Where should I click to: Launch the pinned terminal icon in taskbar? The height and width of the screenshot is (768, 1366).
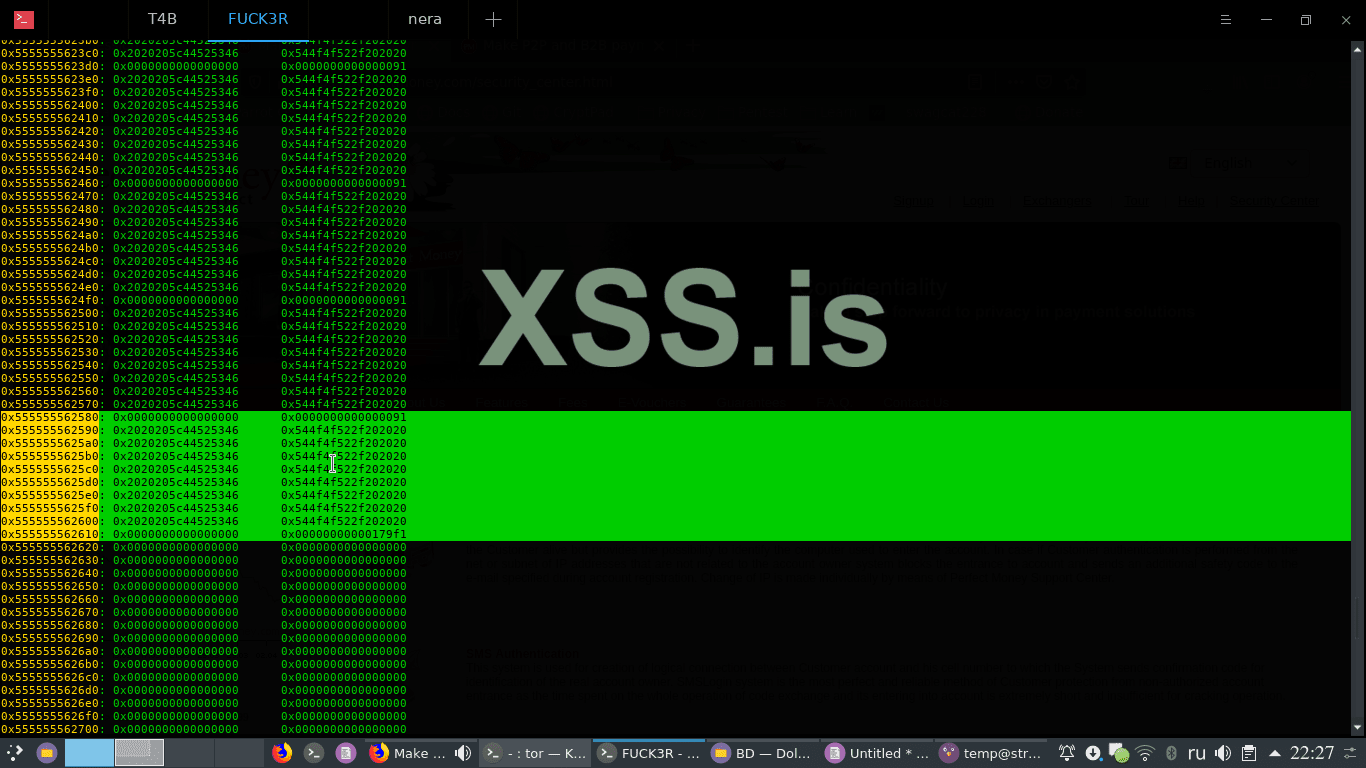(314, 753)
